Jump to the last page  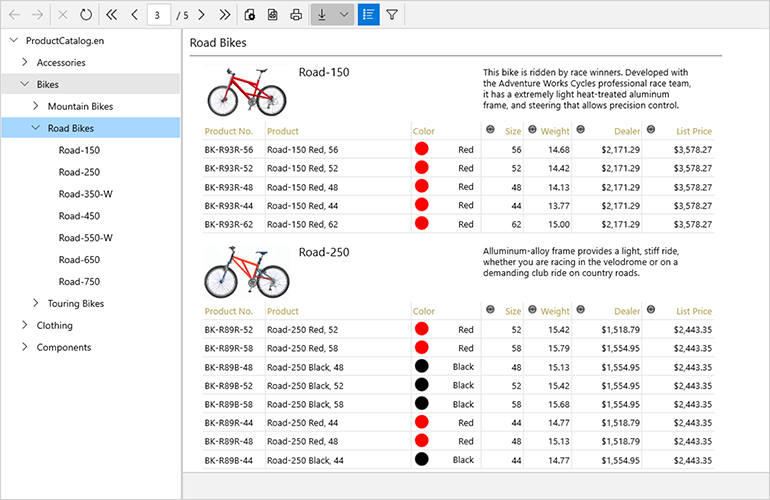tap(224, 15)
